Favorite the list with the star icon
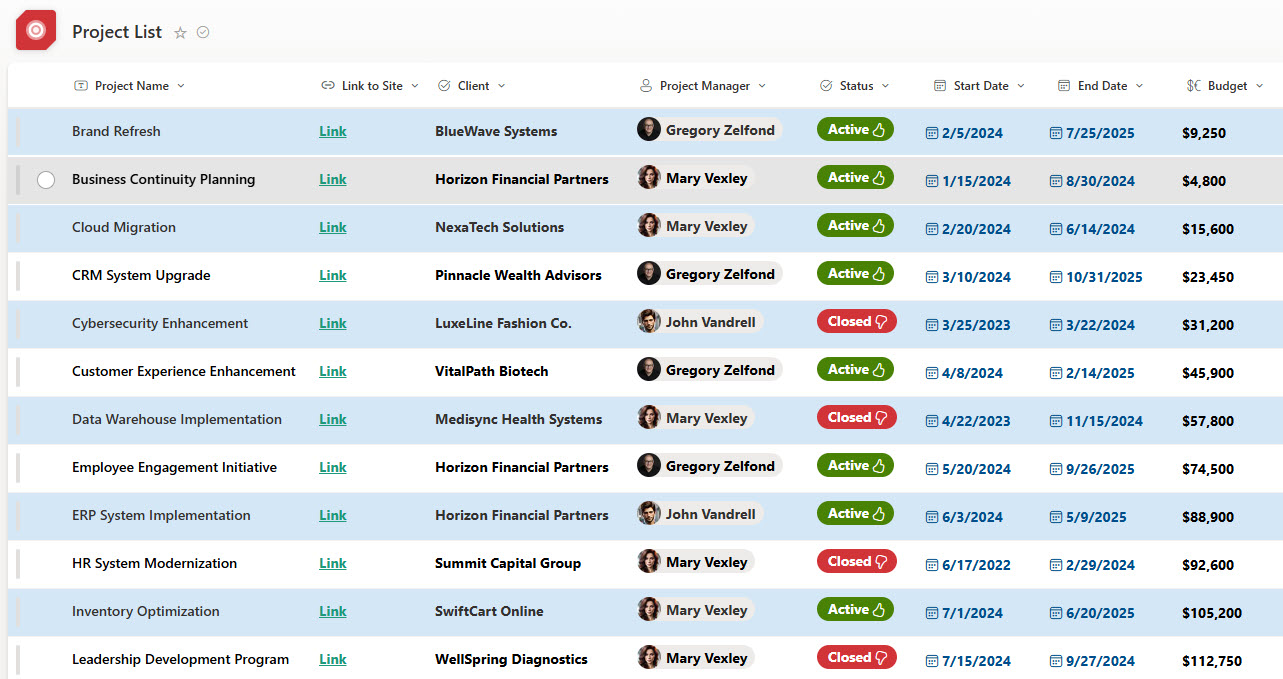This screenshot has width=1283, height=679. [x=180, y=32]
